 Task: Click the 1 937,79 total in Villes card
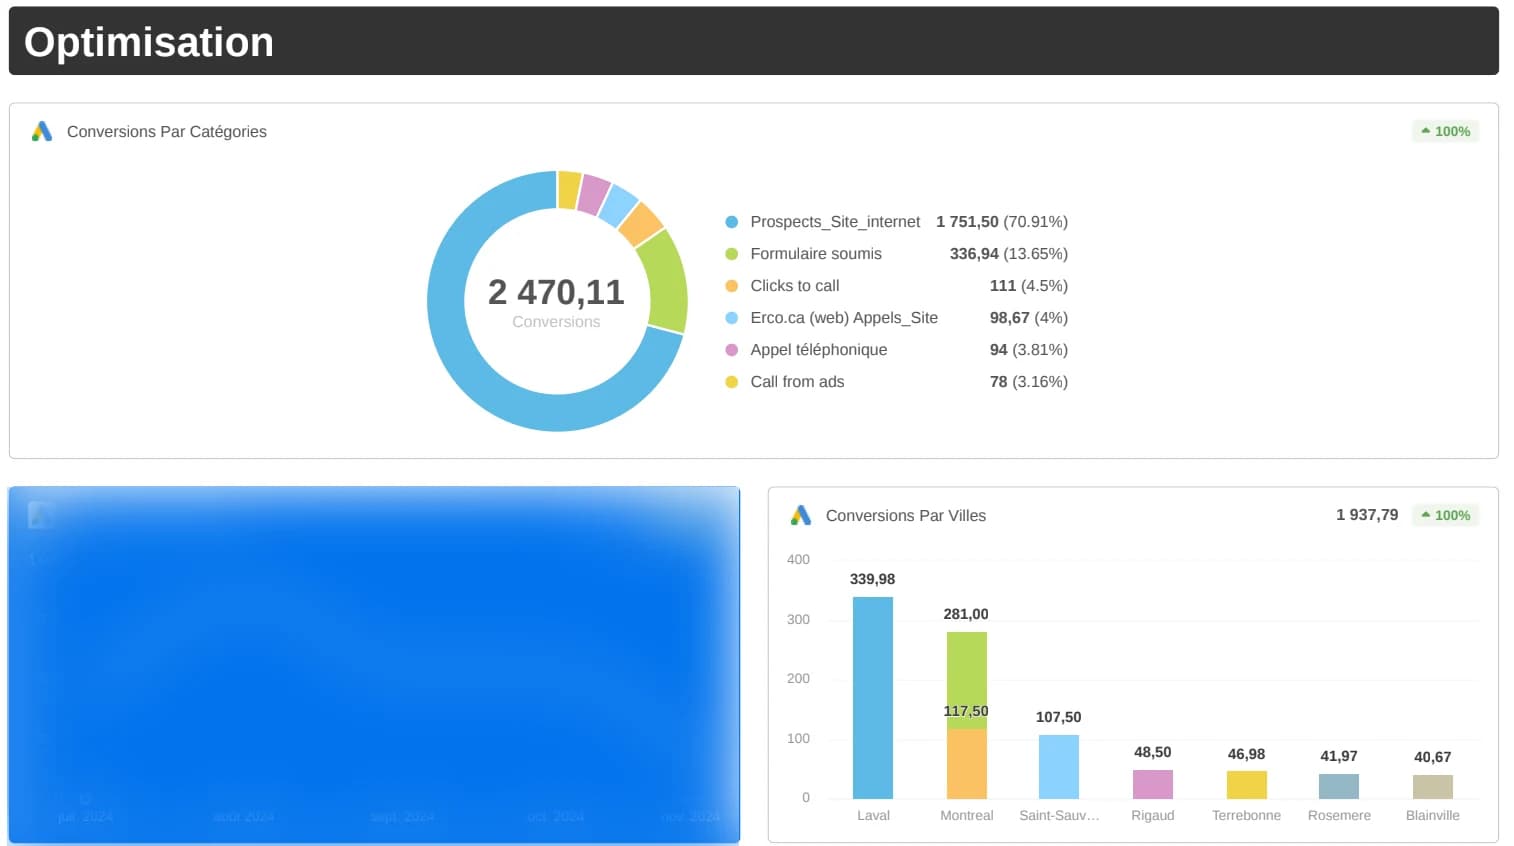tap(1367, 515)
